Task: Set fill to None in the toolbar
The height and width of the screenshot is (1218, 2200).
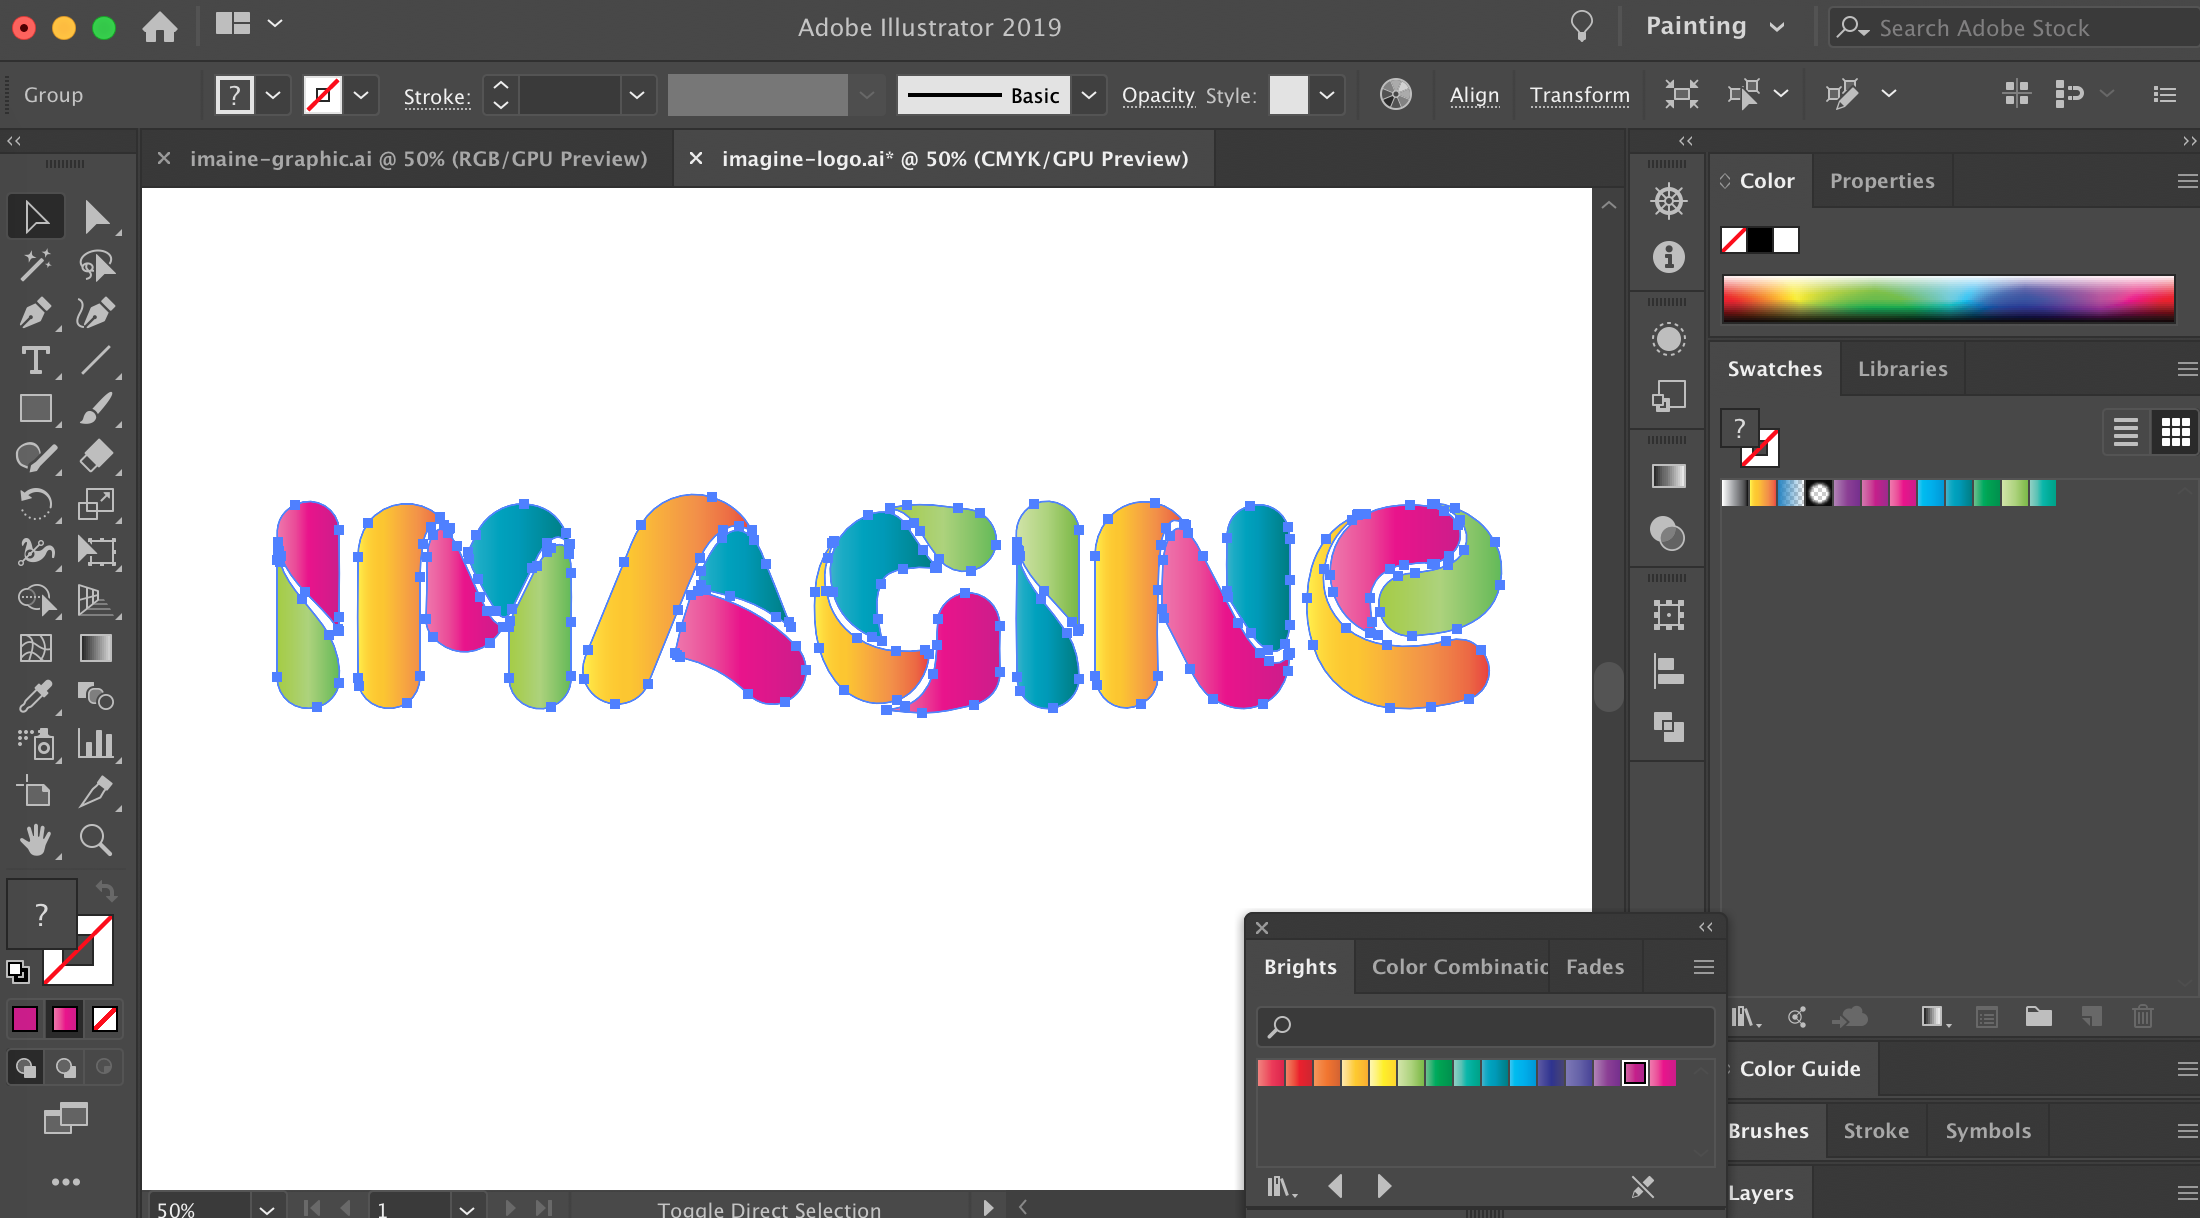Action: [322, 94]
